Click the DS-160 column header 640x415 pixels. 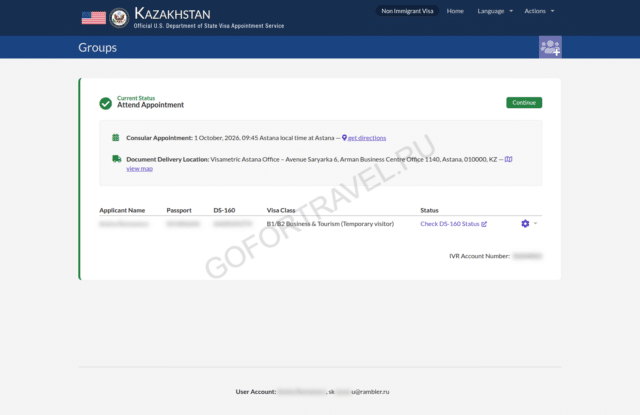pyautogui.click(x=224, y=210)
